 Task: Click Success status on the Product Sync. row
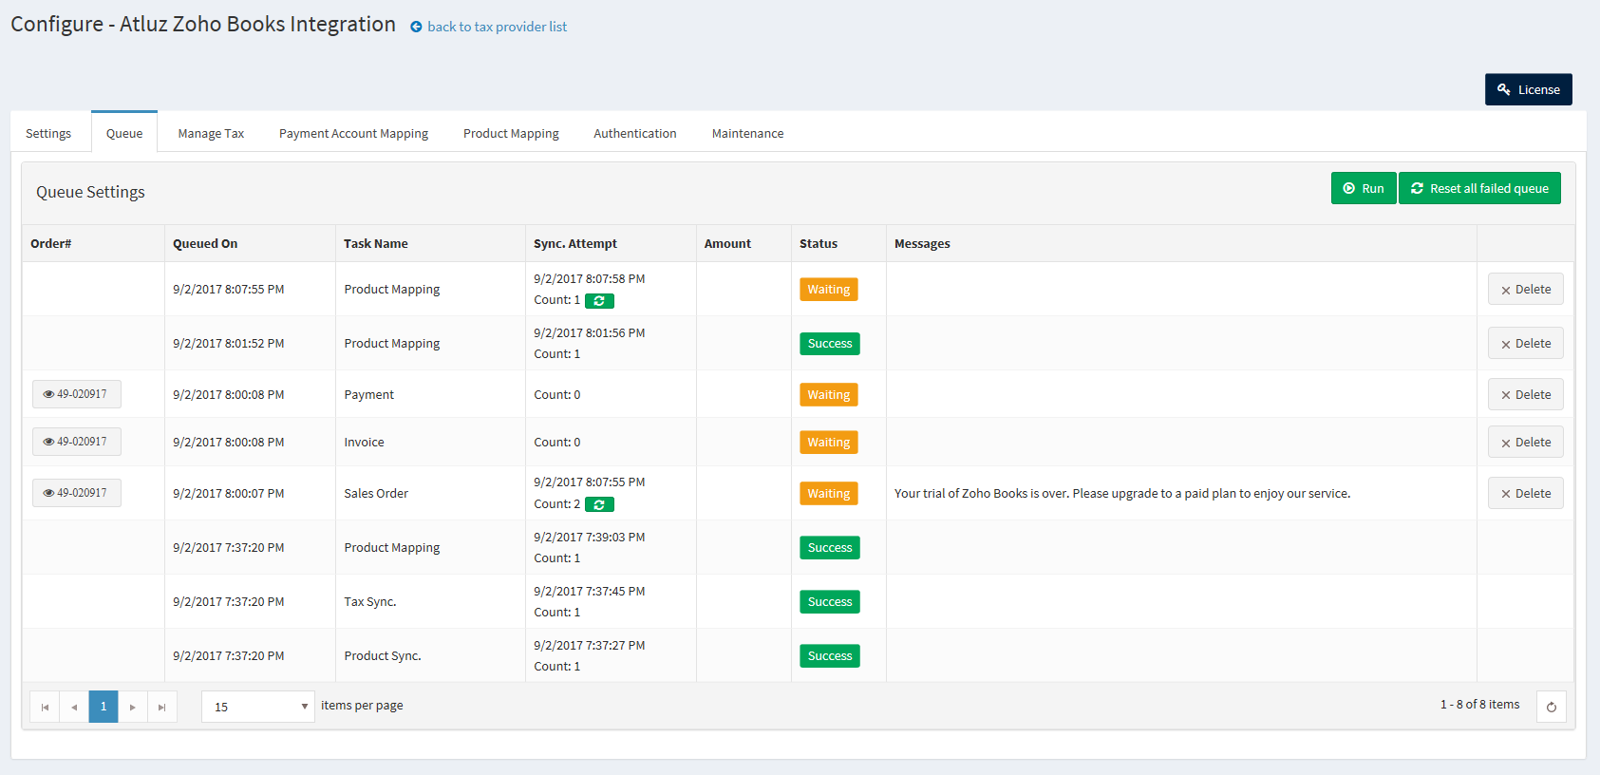tap(830, 656)
